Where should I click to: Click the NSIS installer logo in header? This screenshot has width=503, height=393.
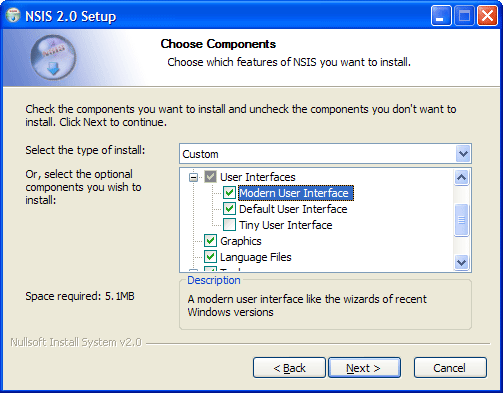tap(53, 58)
